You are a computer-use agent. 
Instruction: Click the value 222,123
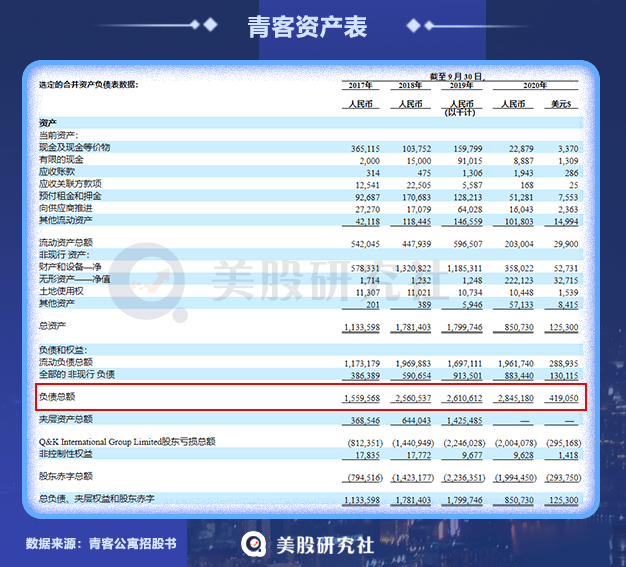tap(519, 280)
